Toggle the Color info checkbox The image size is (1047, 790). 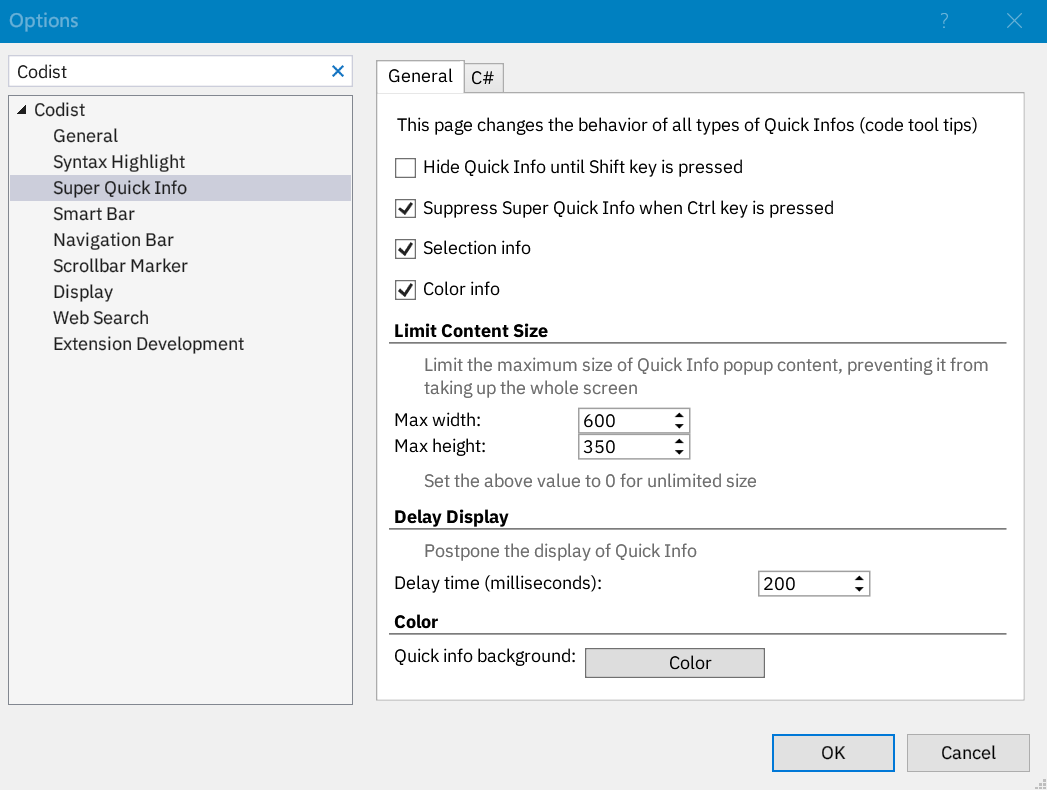pyautogui.click(x=405, y=289)
